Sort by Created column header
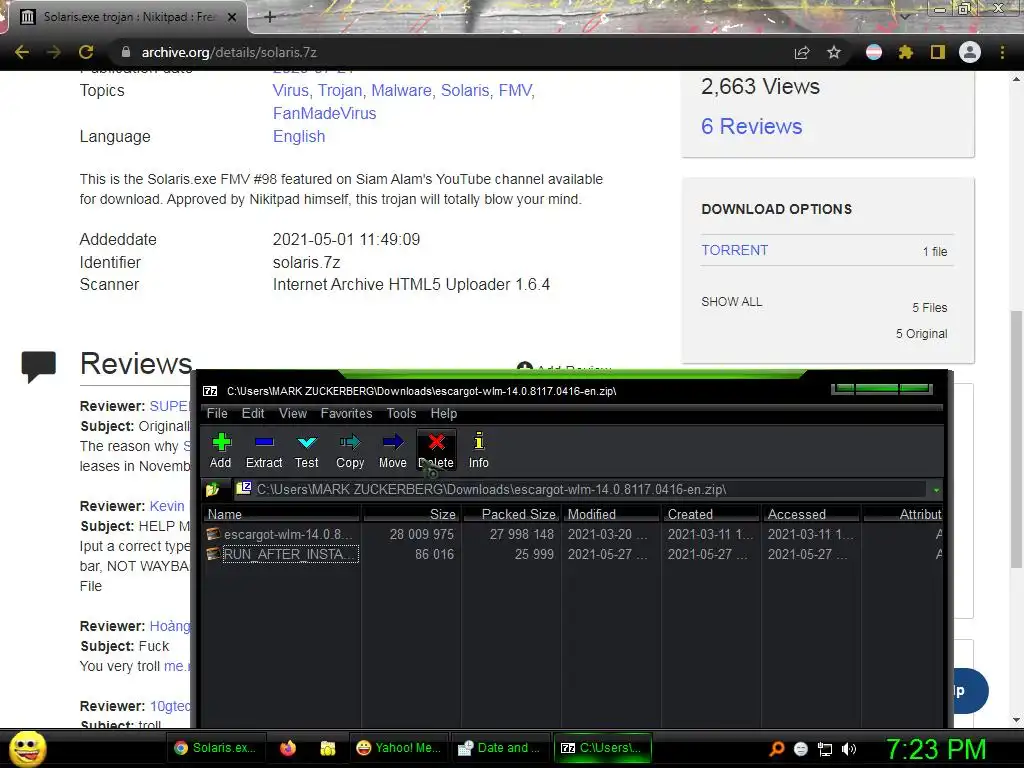 pos(711,514)
